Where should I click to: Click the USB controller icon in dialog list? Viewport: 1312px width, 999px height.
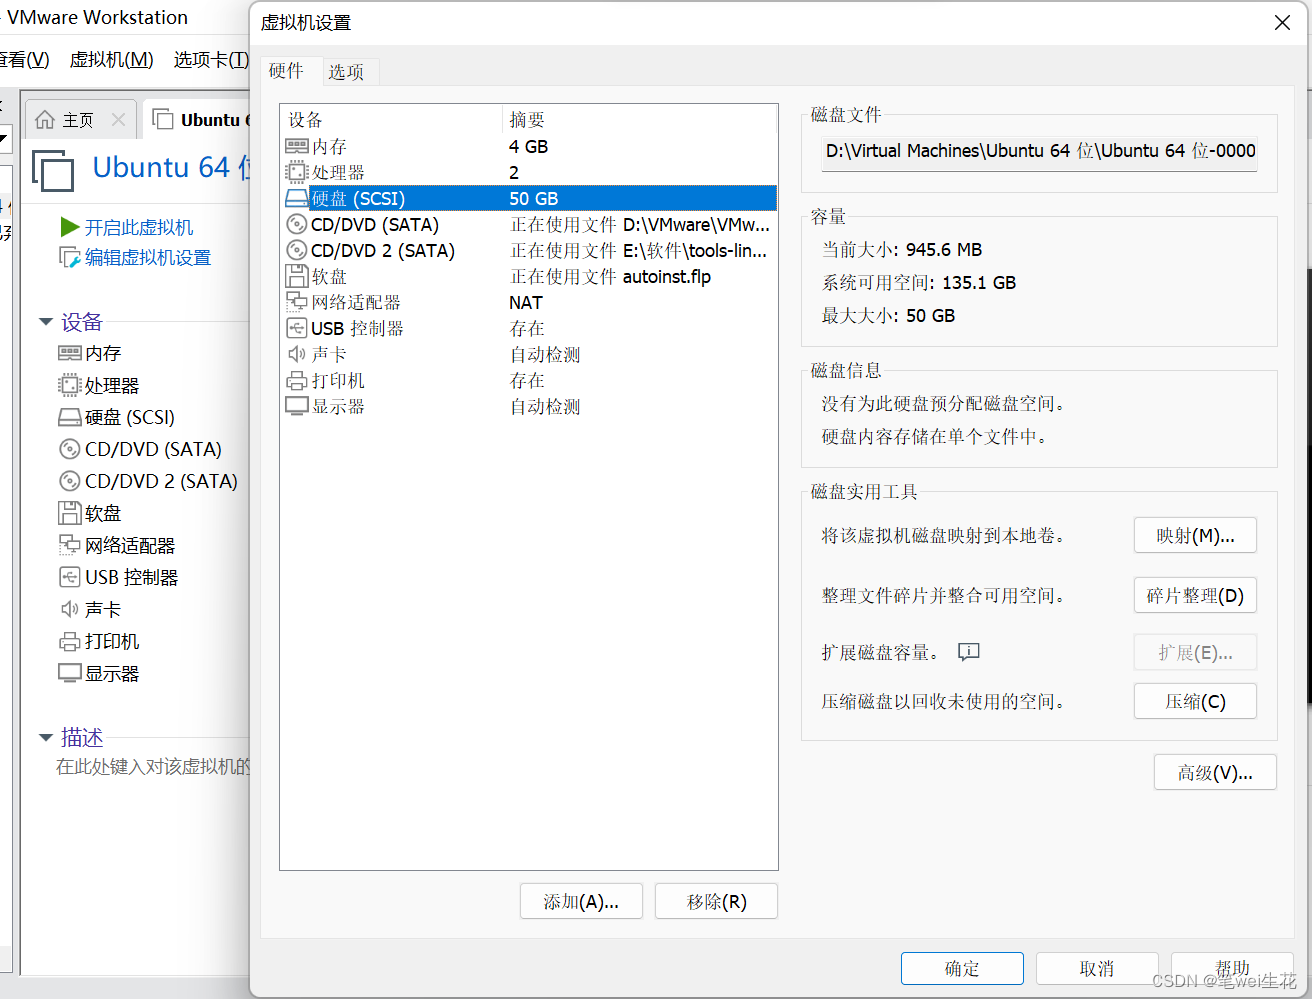pyautogui.click(x=296, y=328)
